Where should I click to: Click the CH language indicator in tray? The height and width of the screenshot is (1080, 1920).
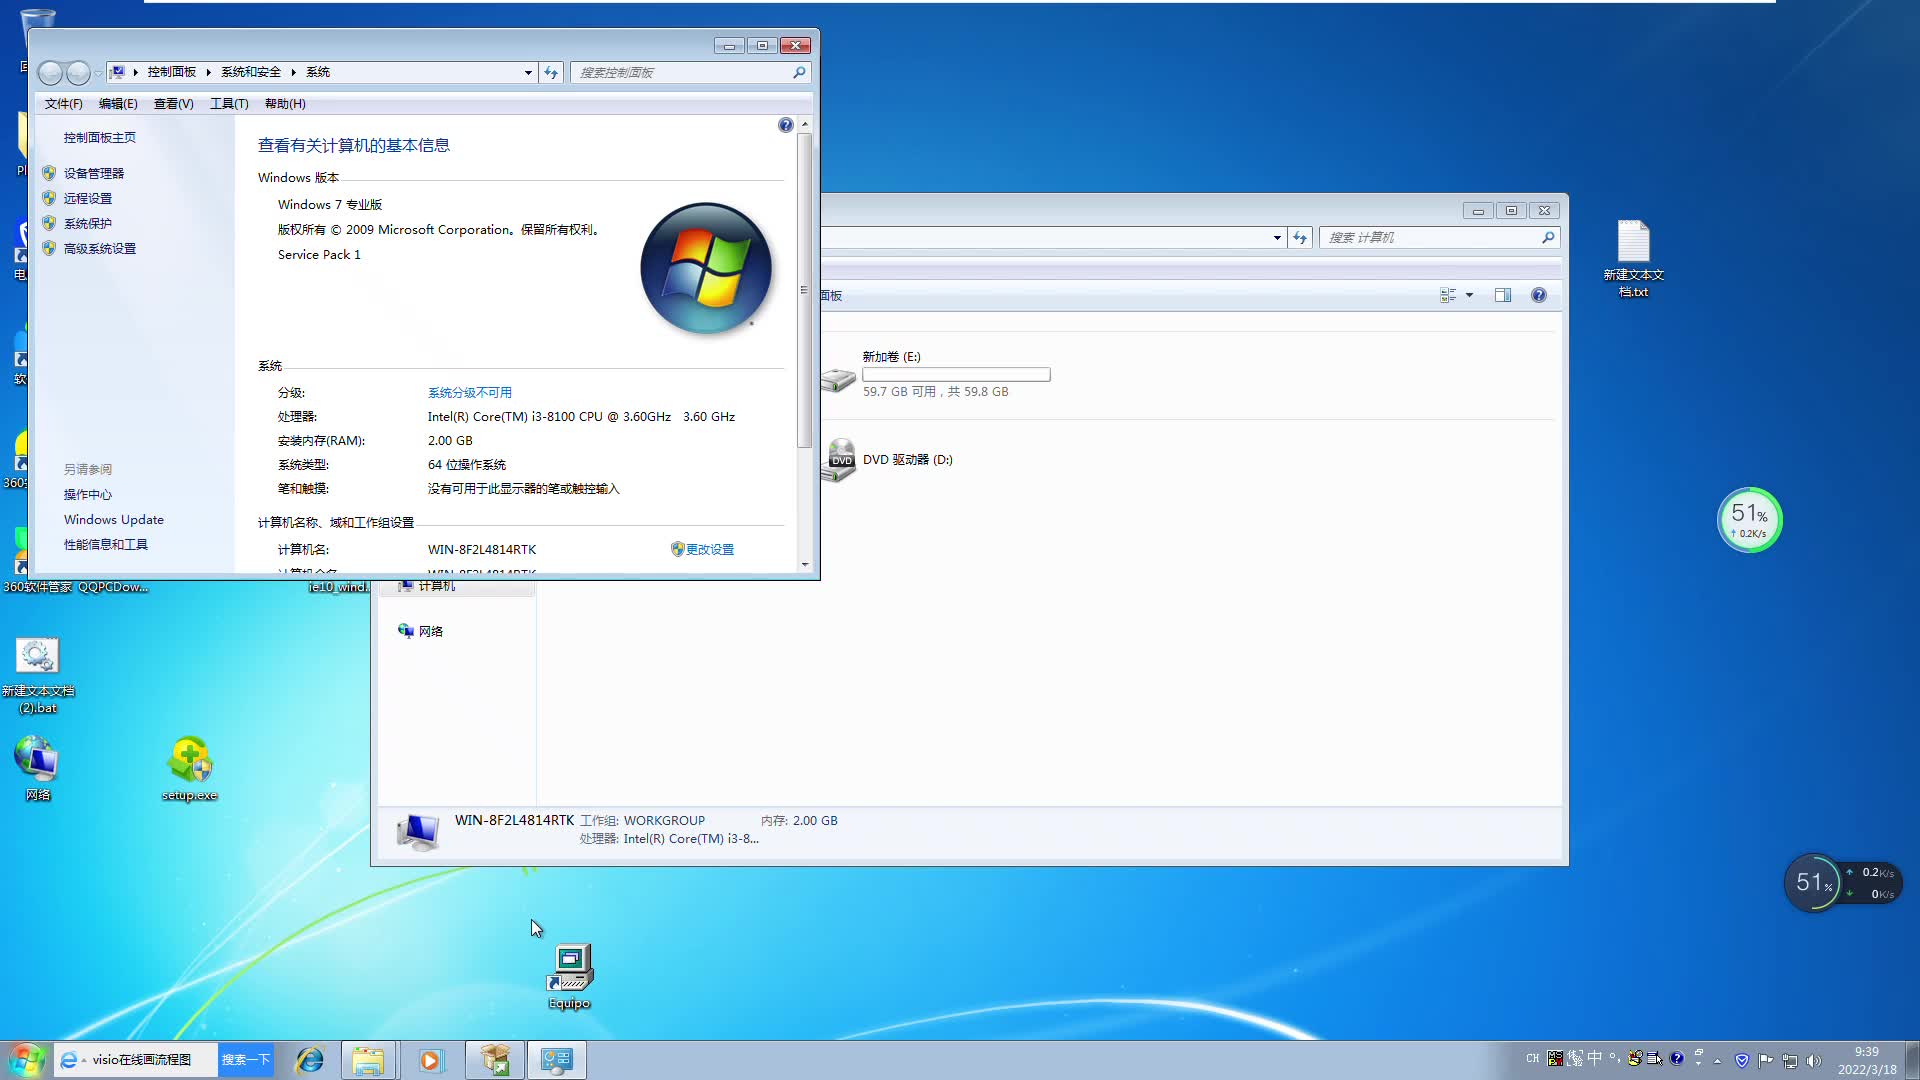(1533, 1059)
